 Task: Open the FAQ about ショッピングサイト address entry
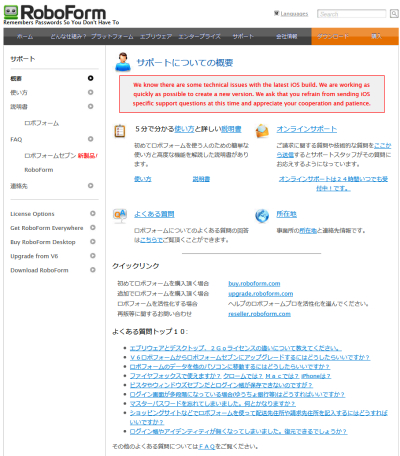coord(259,417)
